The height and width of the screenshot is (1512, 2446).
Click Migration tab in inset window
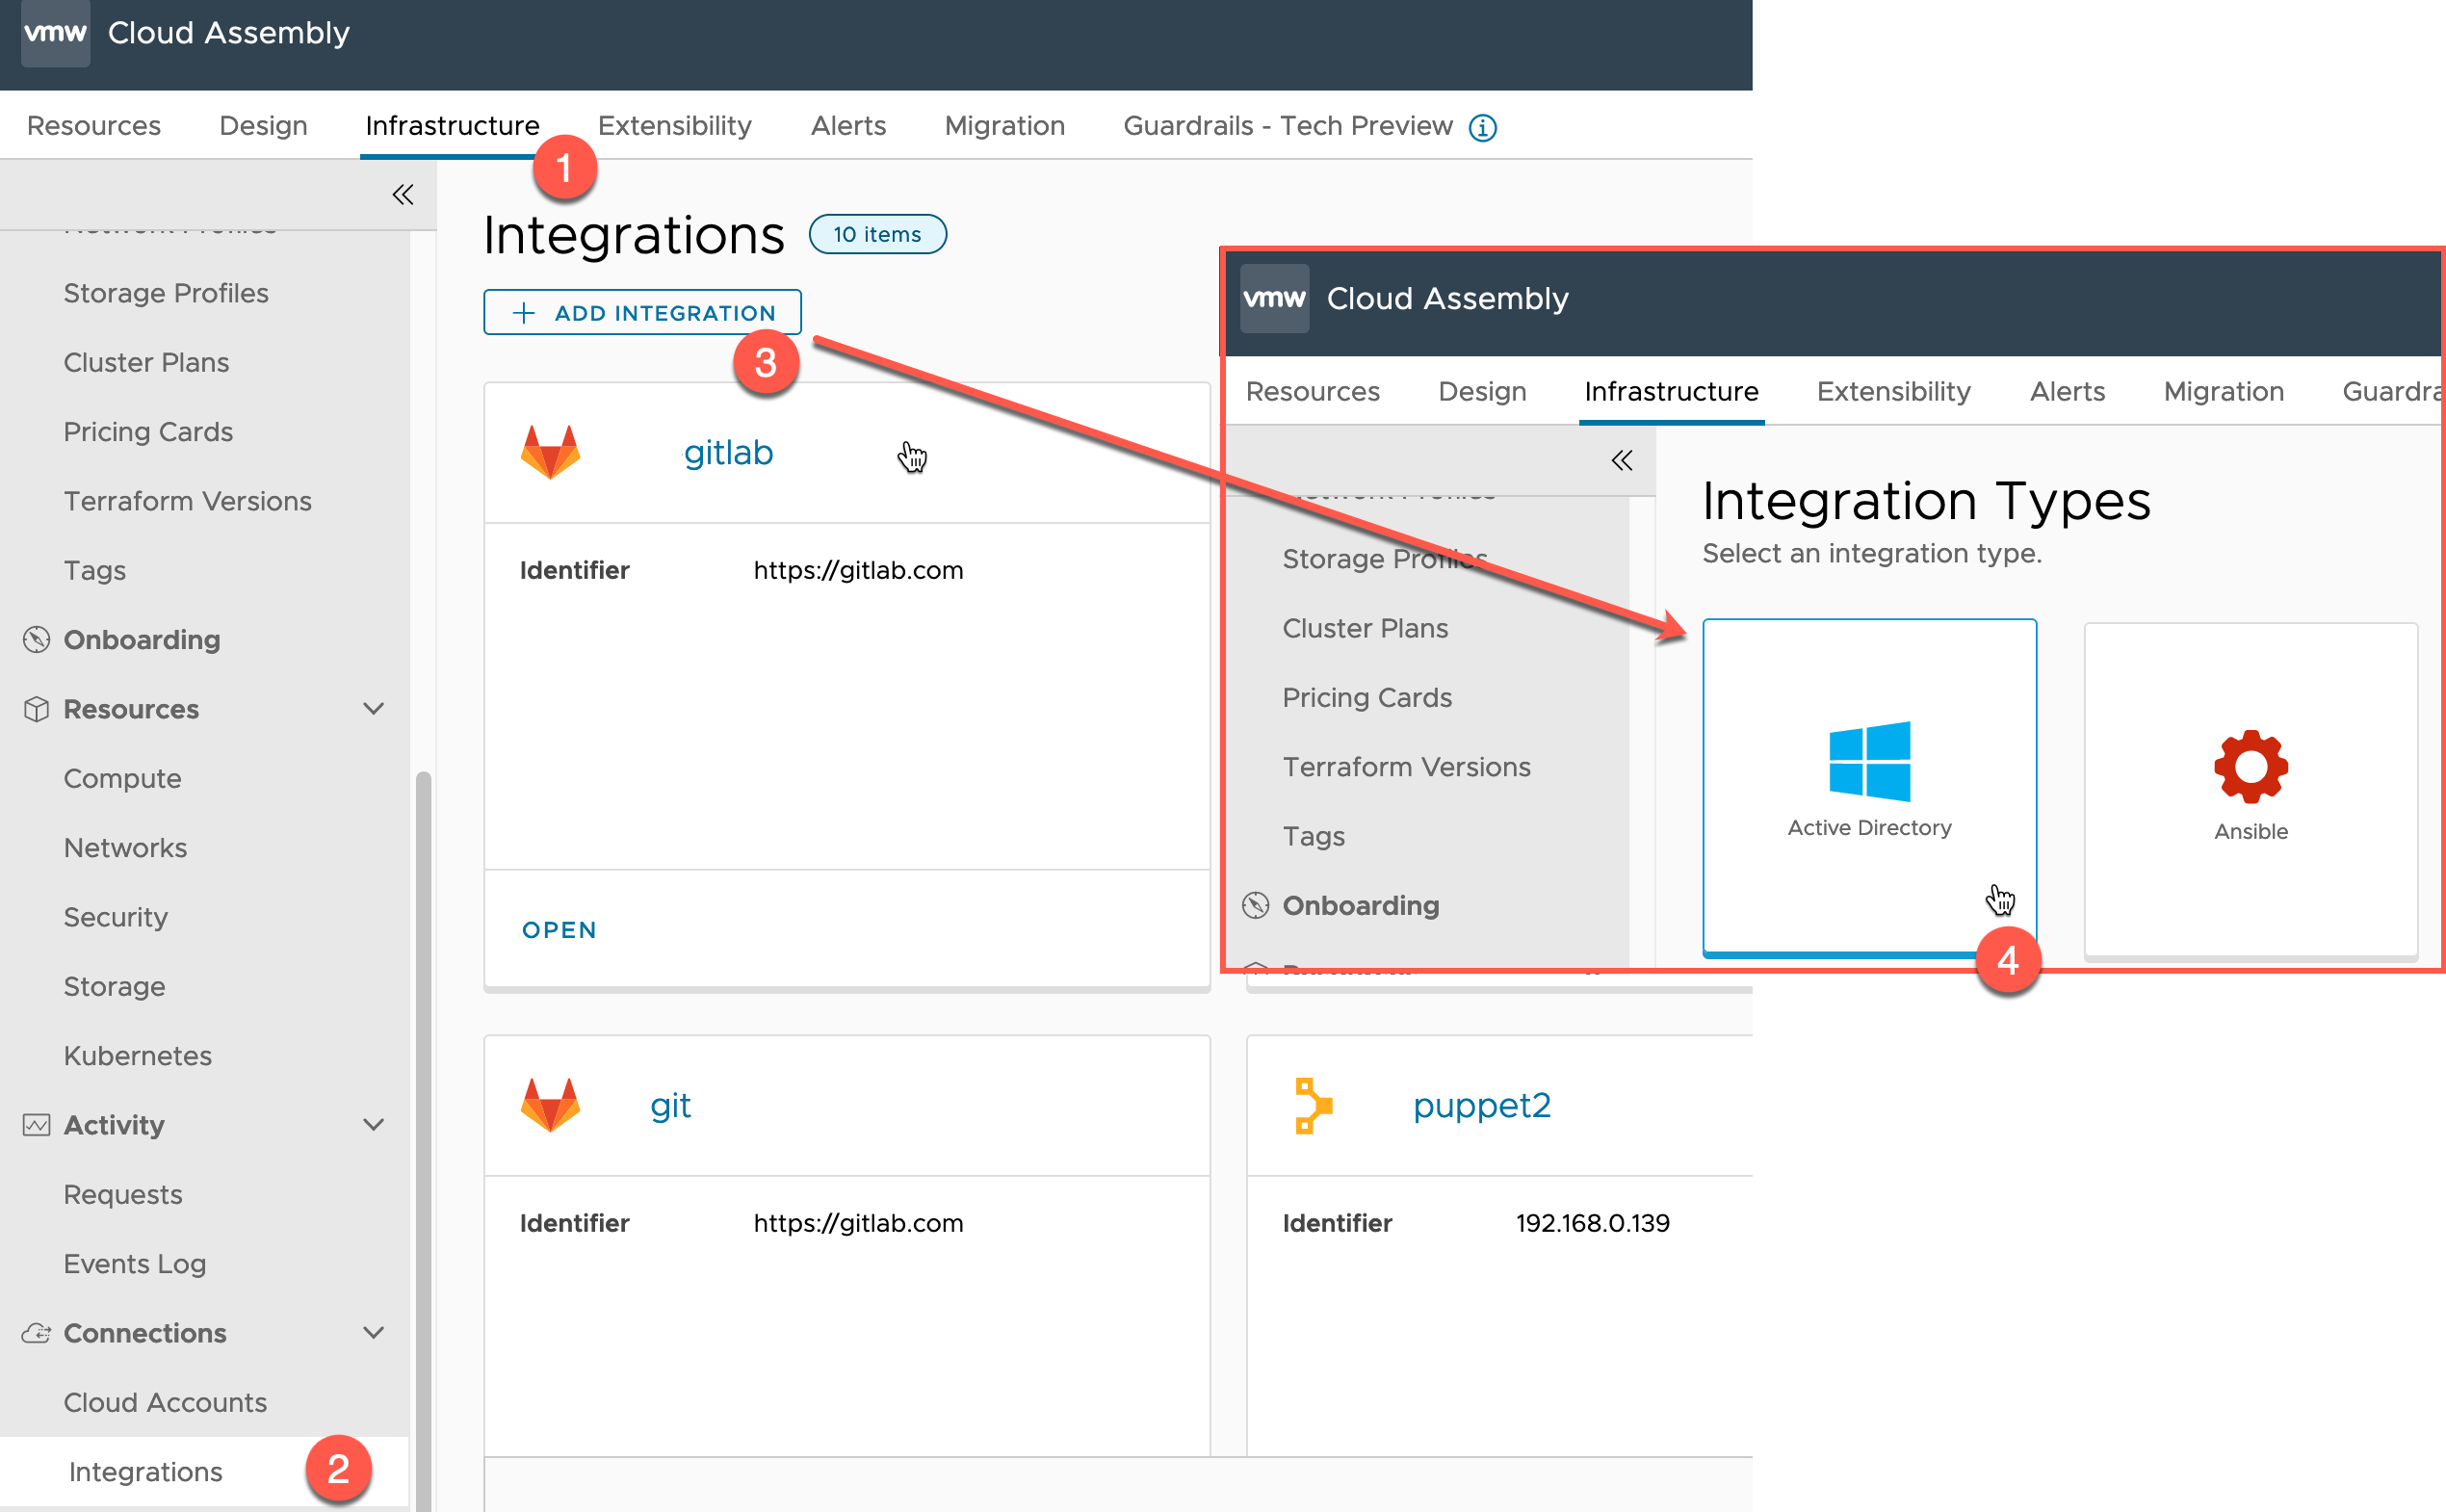pyautogui.click(x=2224, y=392)
